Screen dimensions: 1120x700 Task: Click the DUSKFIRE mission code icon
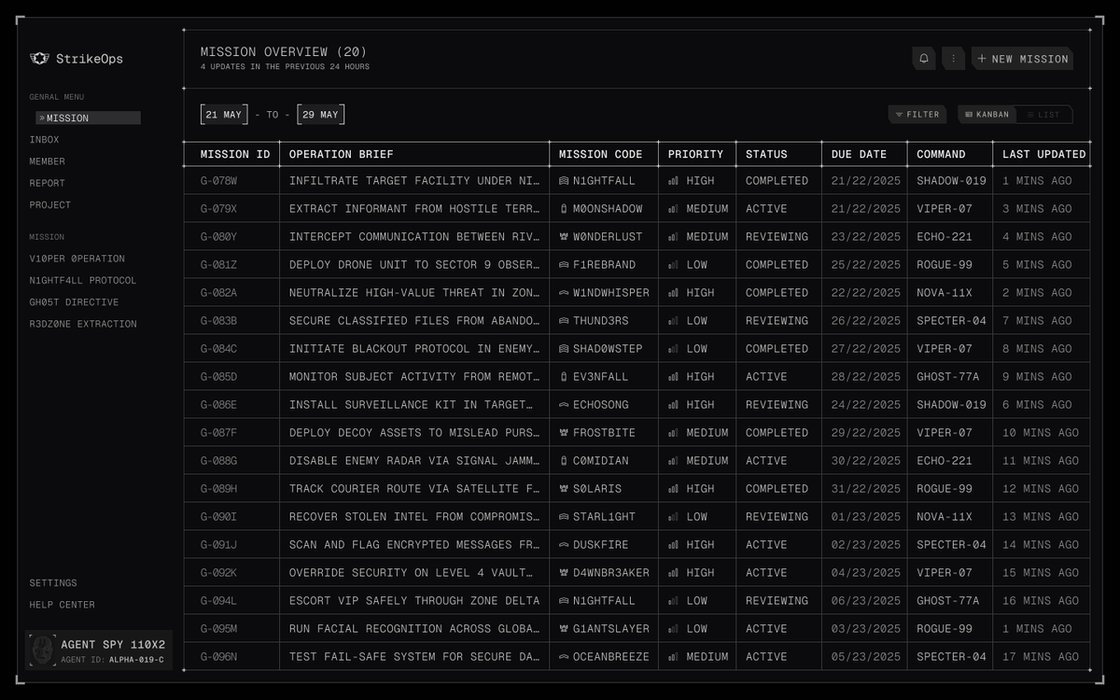[564, 544]
